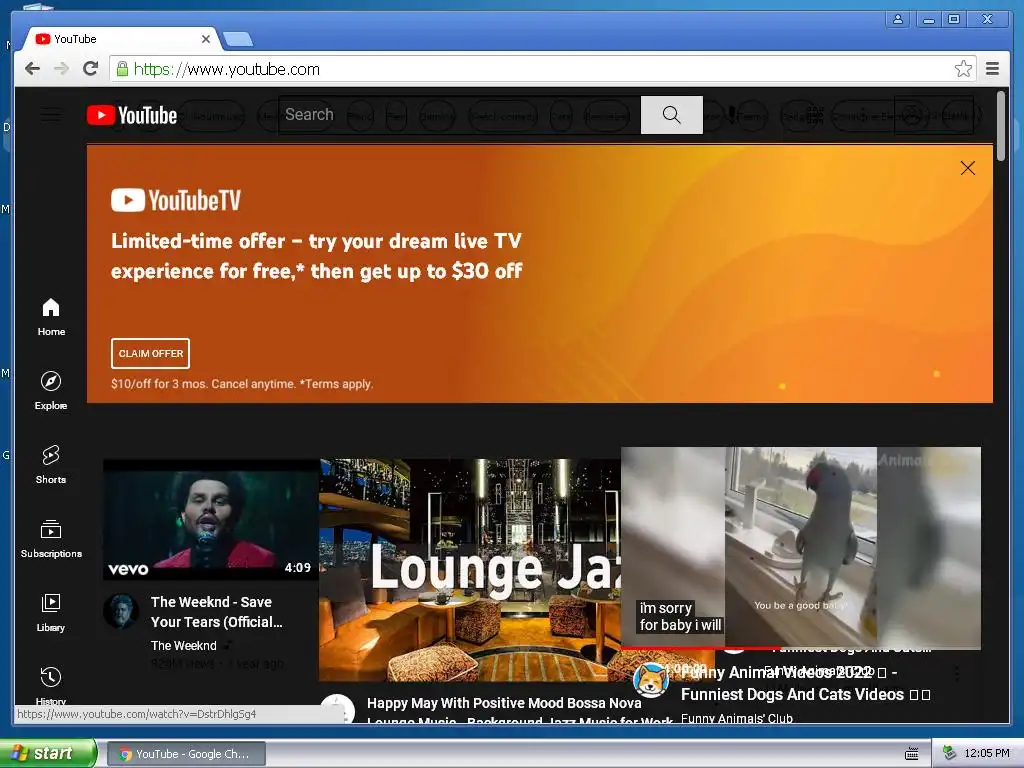This screenshot has height=768, width=1024.
Task: Open the Chrome menu hamburger button
Action: click(x=993, y=69)
